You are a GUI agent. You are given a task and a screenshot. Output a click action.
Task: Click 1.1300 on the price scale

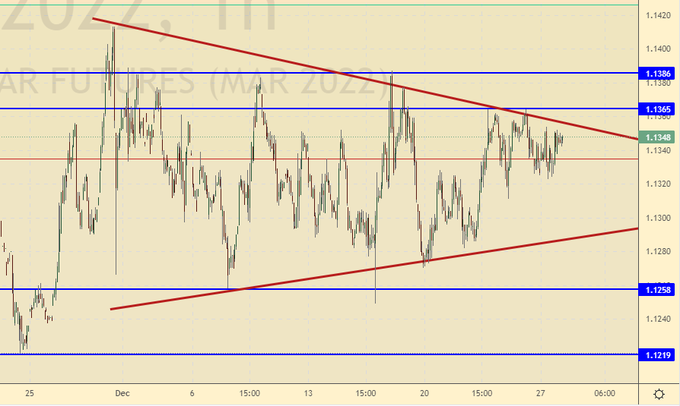[658, 218]
